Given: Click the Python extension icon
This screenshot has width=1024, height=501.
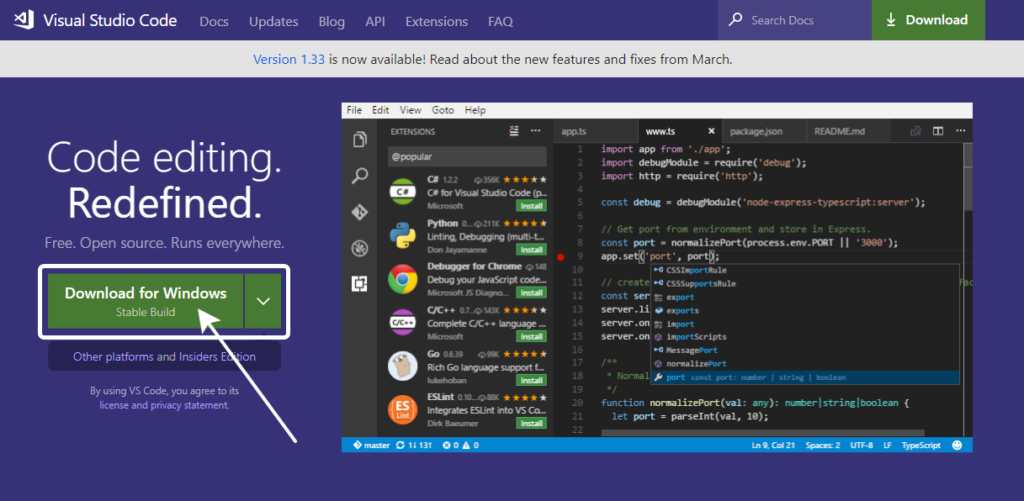Looking at the screenshot, I should (403, 236).
